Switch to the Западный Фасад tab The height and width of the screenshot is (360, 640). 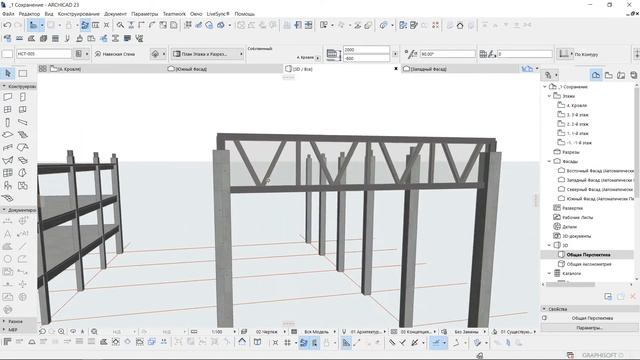pyautogui.click(x=428, y=69)
